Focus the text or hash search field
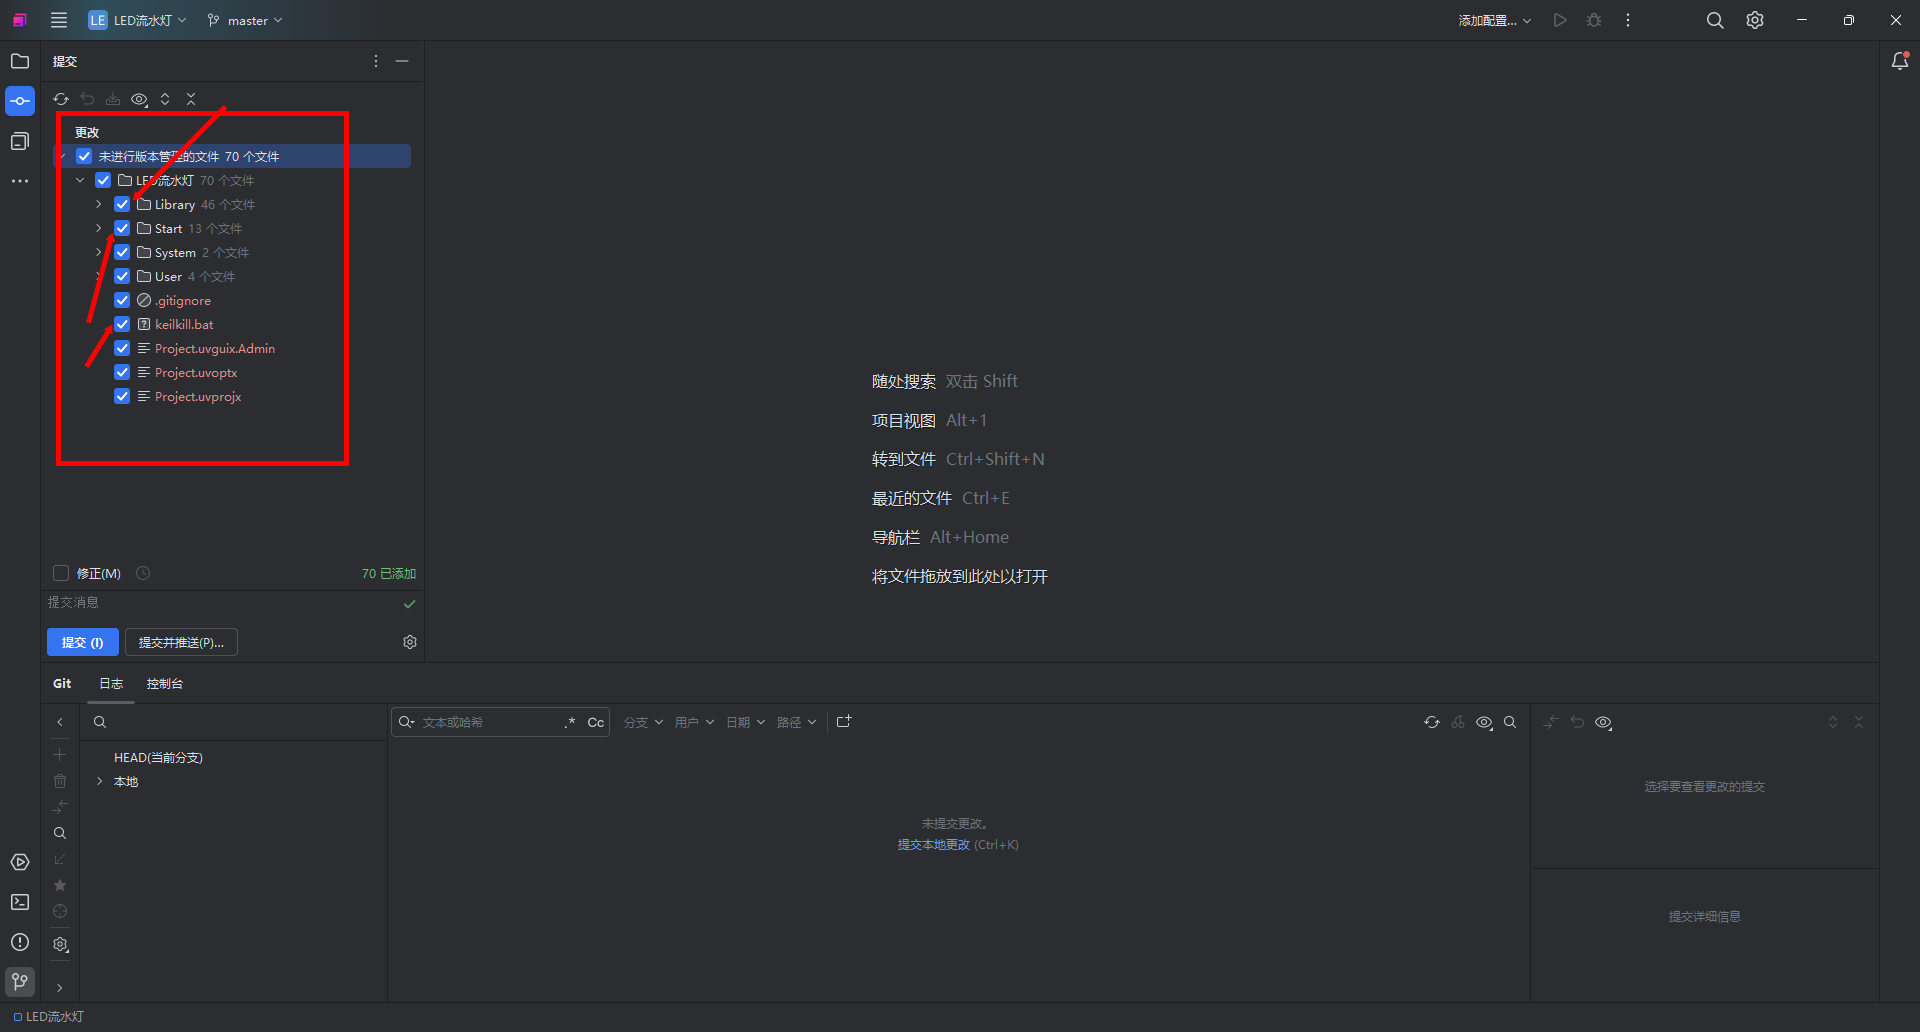1920x1032 pixels. coord(488,722)
